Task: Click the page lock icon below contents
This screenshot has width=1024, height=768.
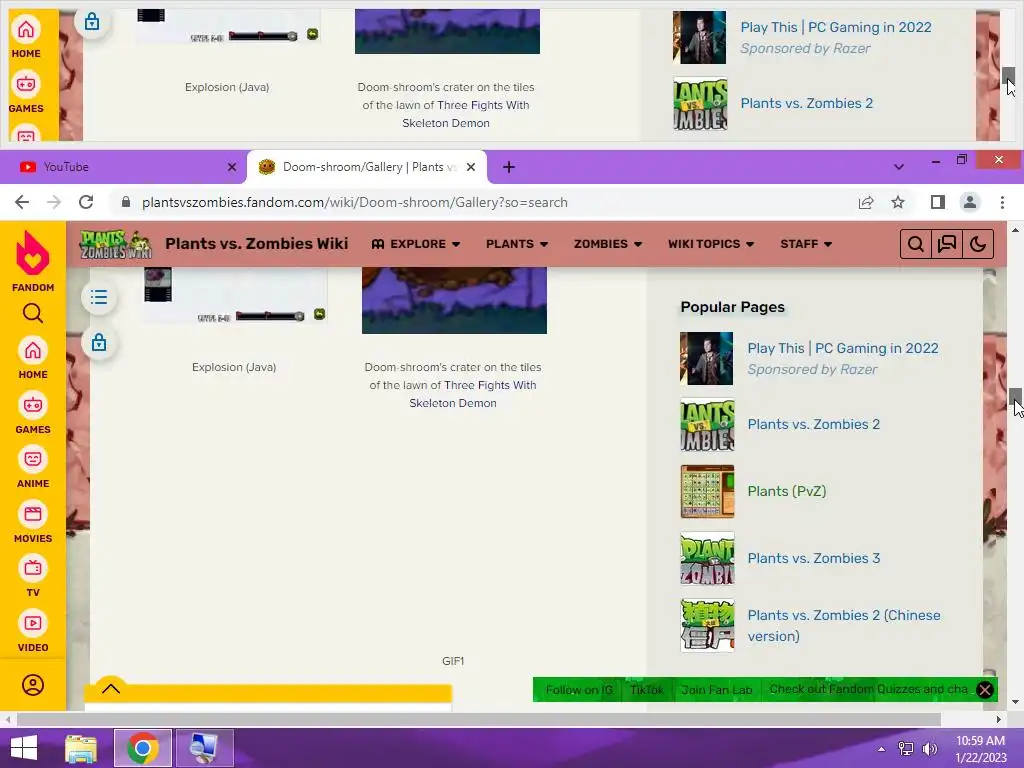Action: click(x=99, y=342)
